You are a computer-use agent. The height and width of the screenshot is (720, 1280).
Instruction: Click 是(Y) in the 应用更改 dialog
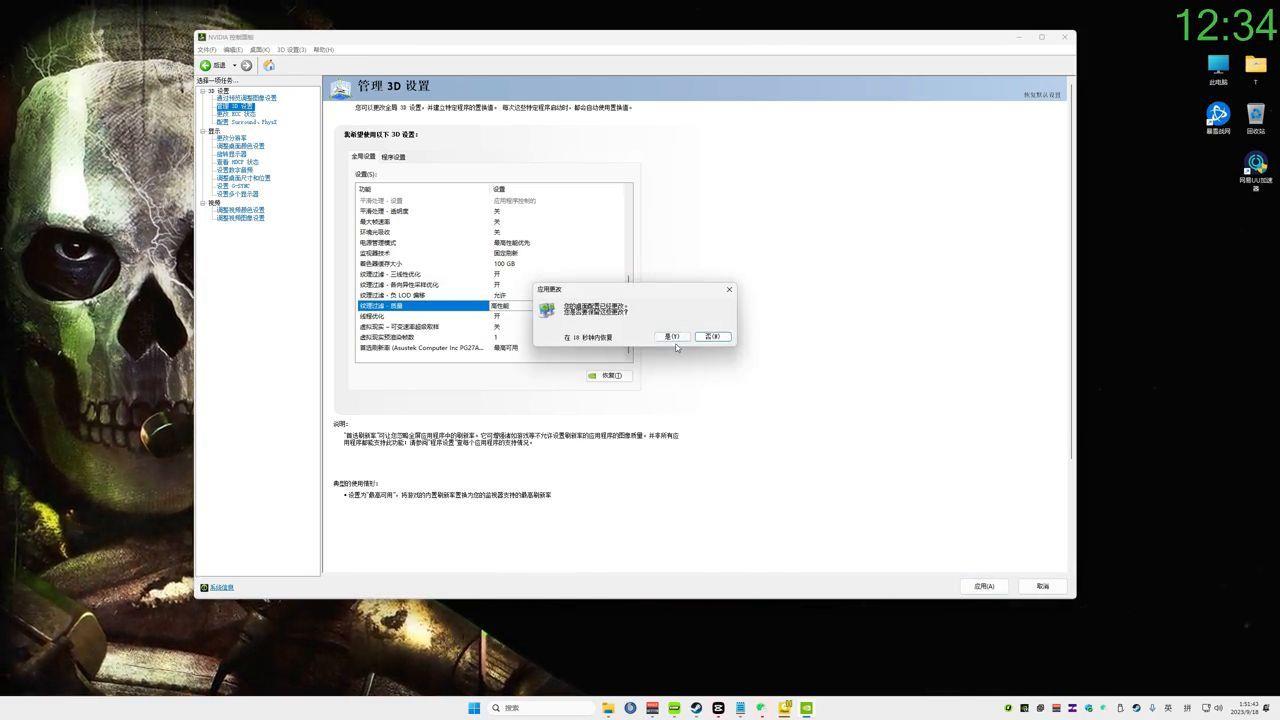tap(673, 336)
